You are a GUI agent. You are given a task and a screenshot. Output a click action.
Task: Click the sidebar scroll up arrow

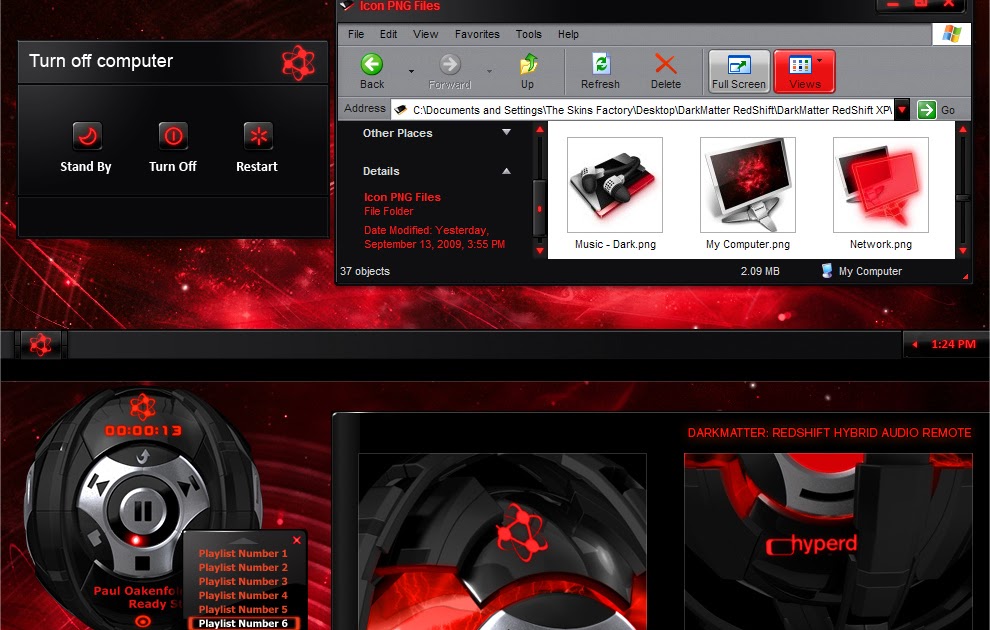click(x=539, y=129)
